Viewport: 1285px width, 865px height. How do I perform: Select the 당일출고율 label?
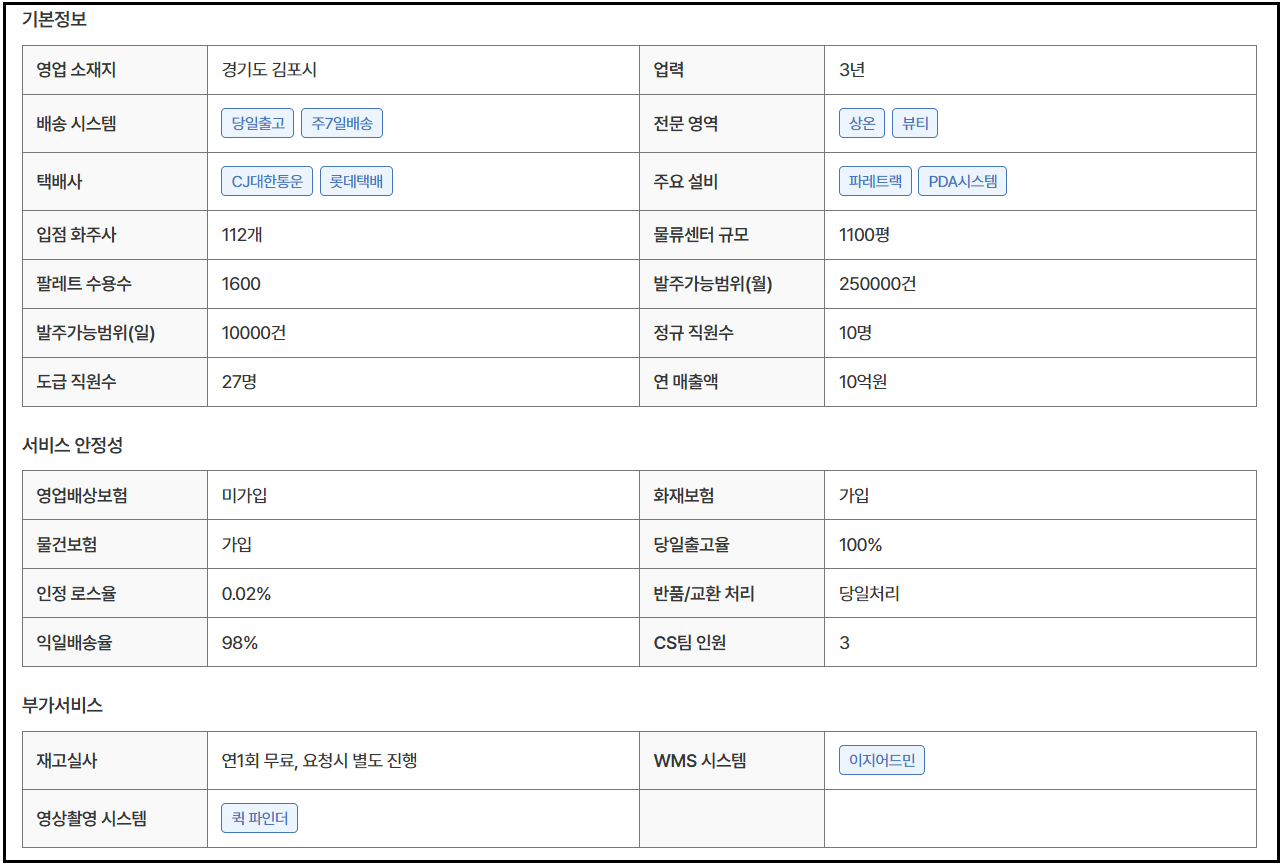691,545
